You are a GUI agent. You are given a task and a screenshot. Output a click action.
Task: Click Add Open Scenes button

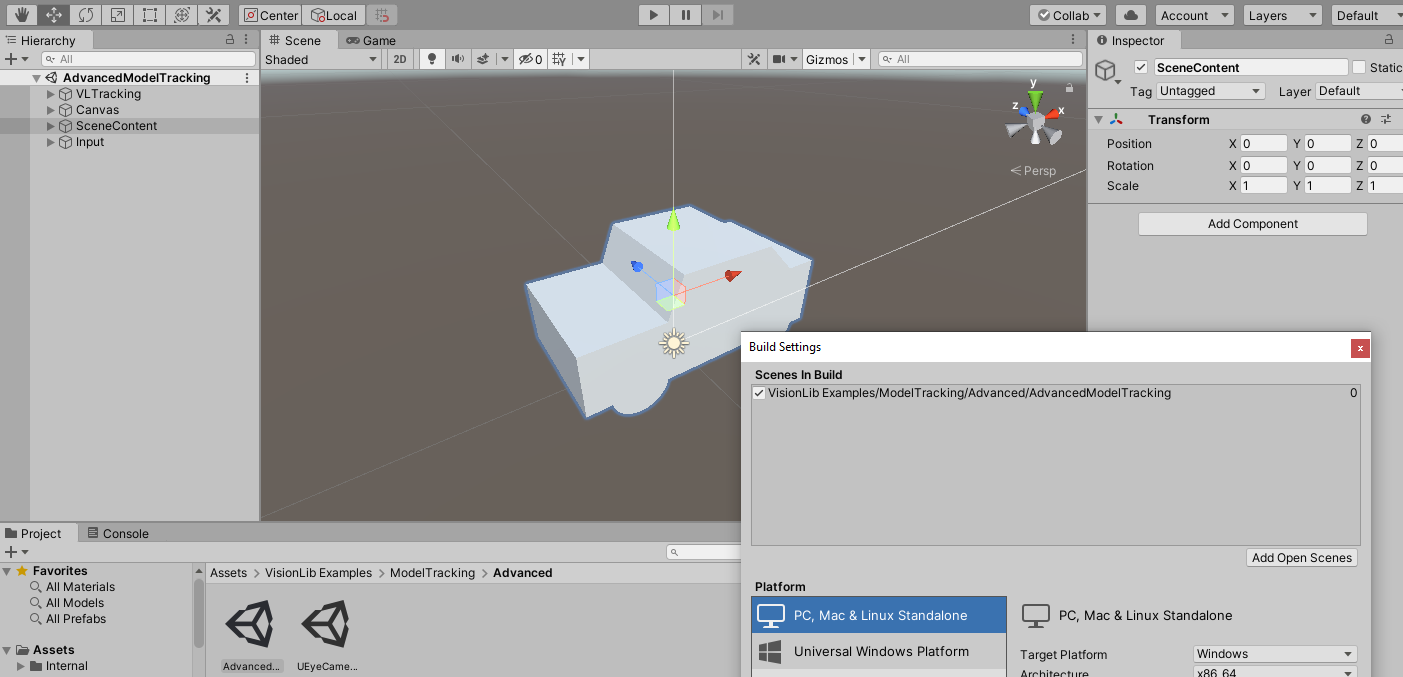[1302, 558]
